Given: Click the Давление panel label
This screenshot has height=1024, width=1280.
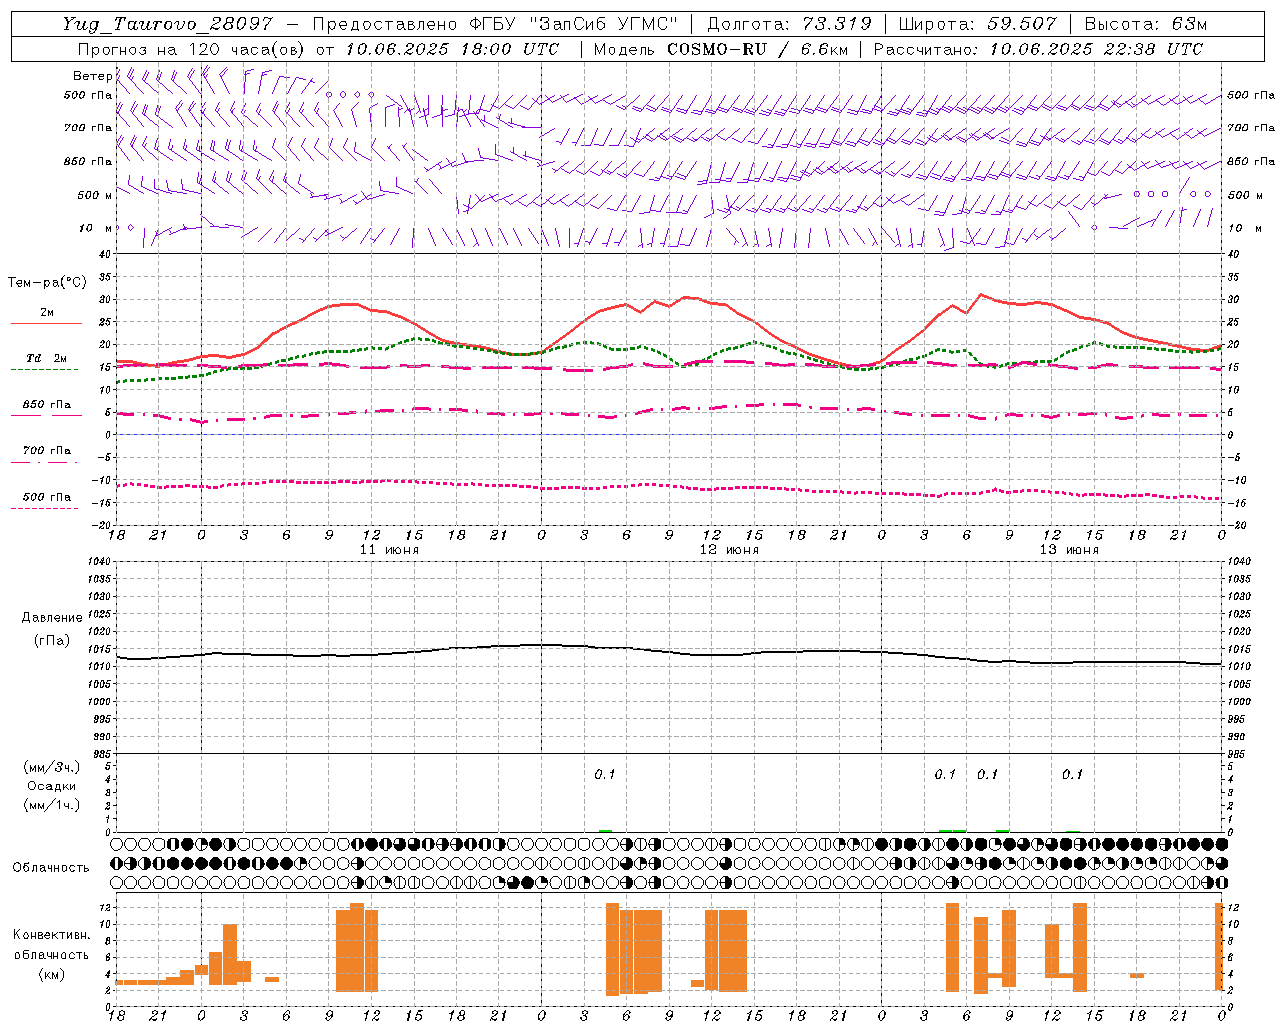Looking at the screenshot, I should click(51, 618).
